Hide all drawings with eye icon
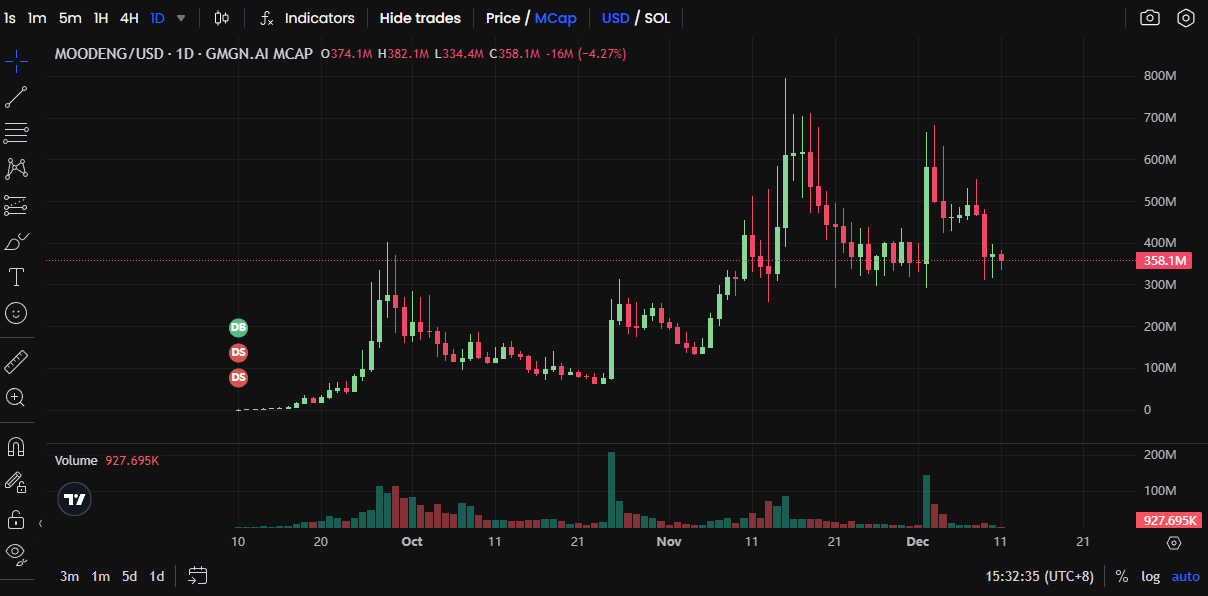The width and height of the screenshot is (1208, 596). pyautogui.click(x=16, y=551)
